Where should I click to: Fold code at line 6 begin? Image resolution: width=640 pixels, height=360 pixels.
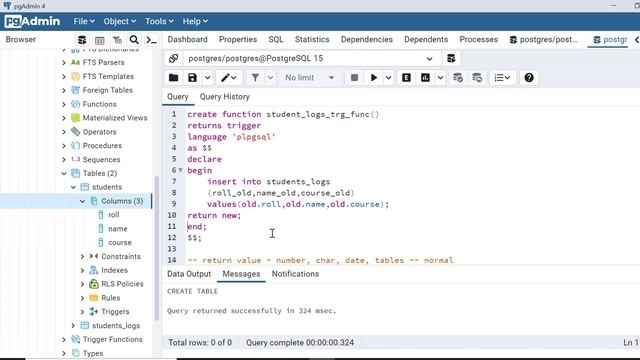pos(180,170)
